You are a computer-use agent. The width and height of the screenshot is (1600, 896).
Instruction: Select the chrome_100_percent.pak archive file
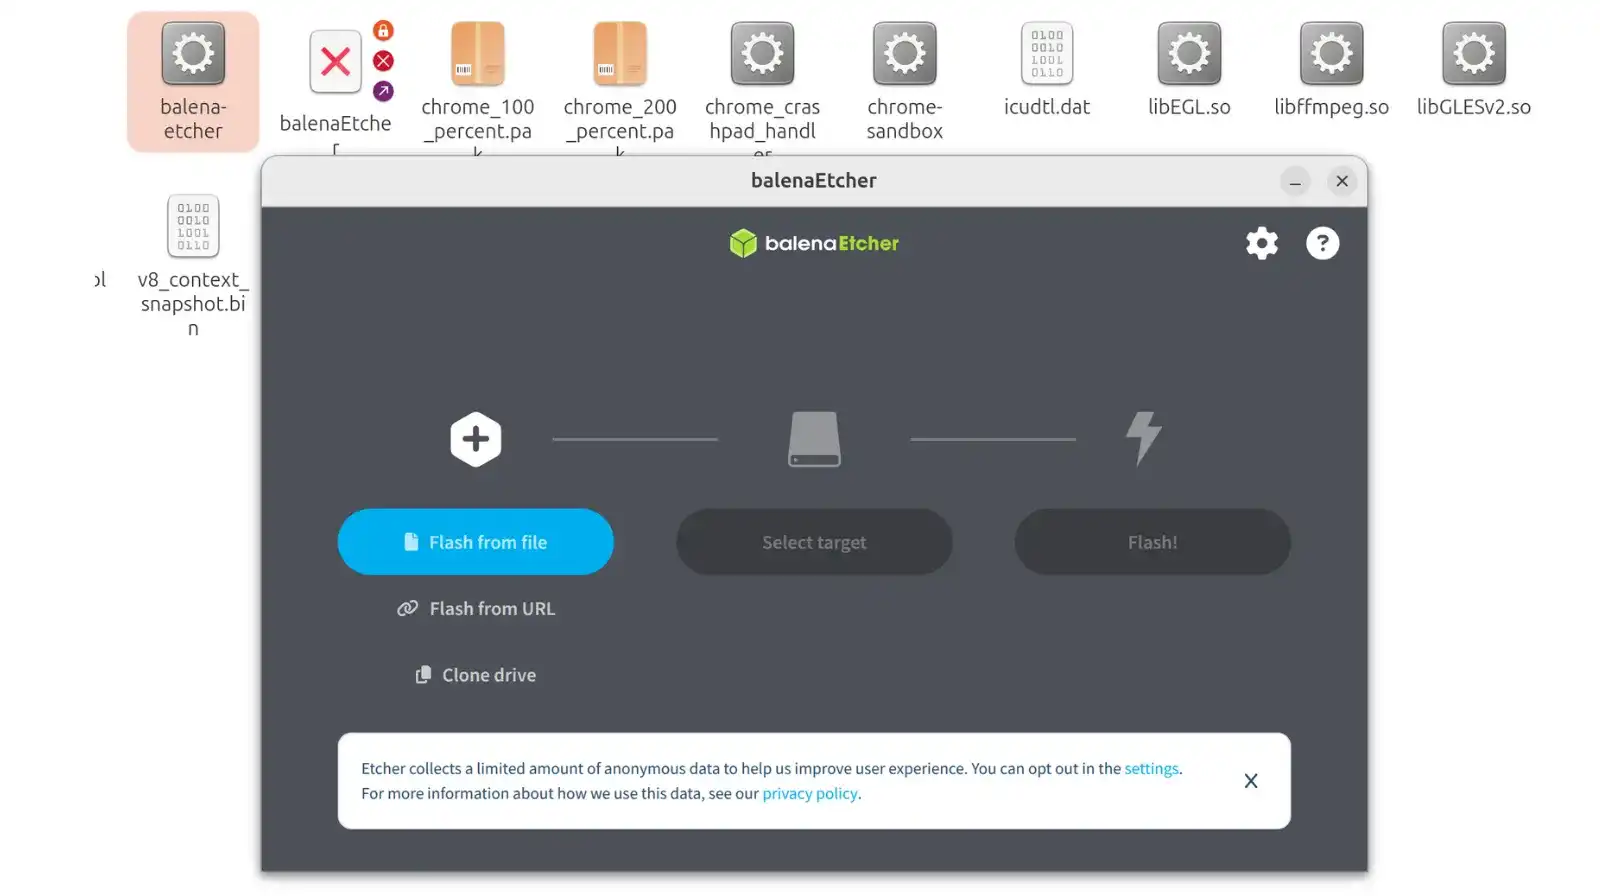pos(478,55)
